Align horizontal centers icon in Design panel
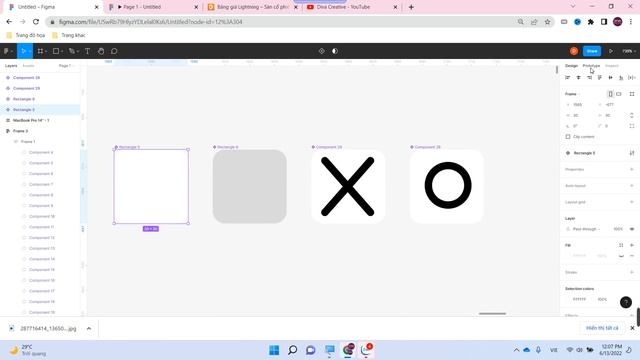Image resolution: width=640 pixels, height=360 pixels. pyautogui.click(x=578, y=78)
